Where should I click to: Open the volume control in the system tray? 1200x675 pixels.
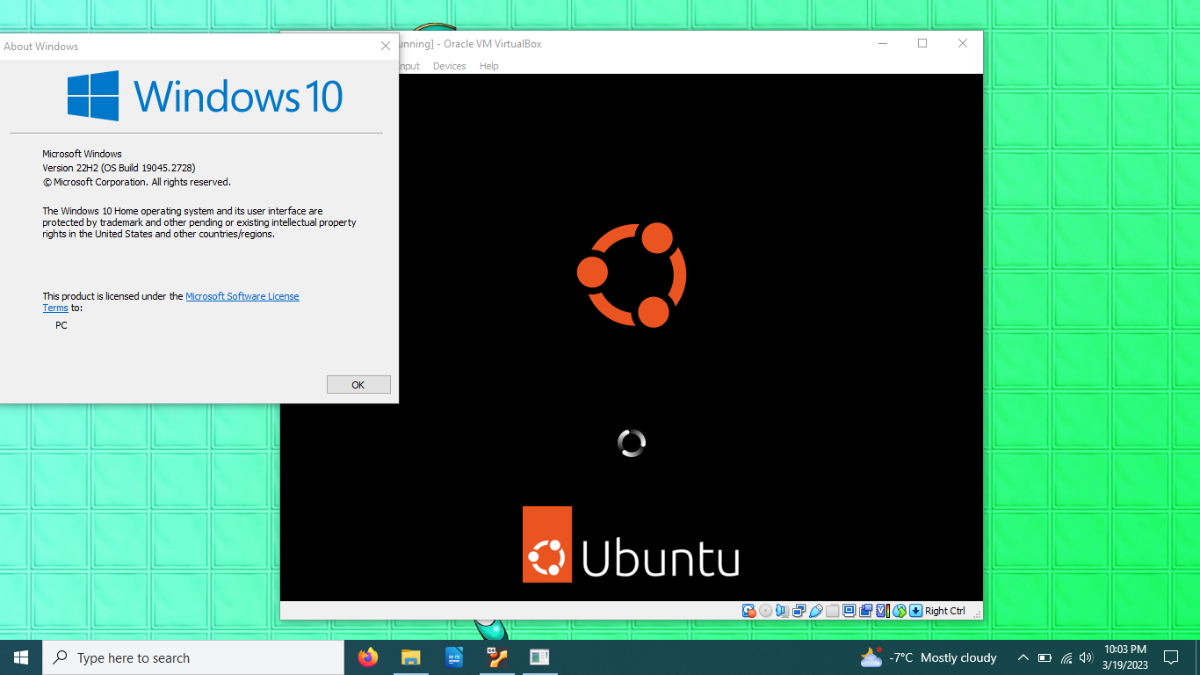click(1086, 658)
